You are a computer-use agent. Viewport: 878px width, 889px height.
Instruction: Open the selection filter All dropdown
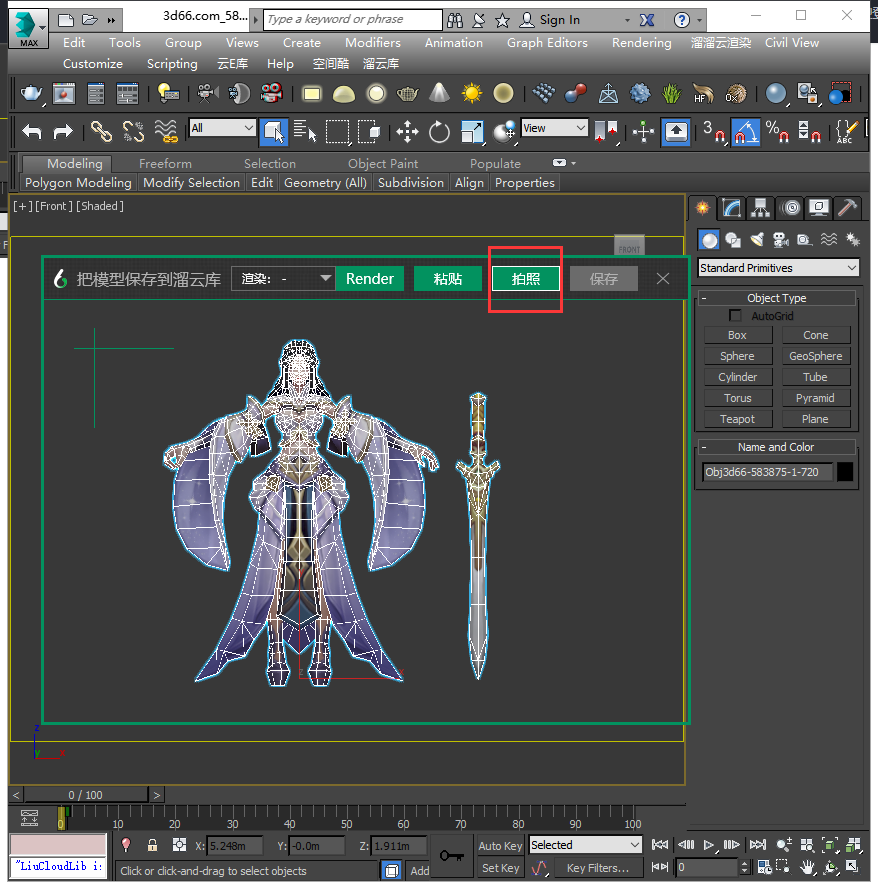click(x=222, y=128)
